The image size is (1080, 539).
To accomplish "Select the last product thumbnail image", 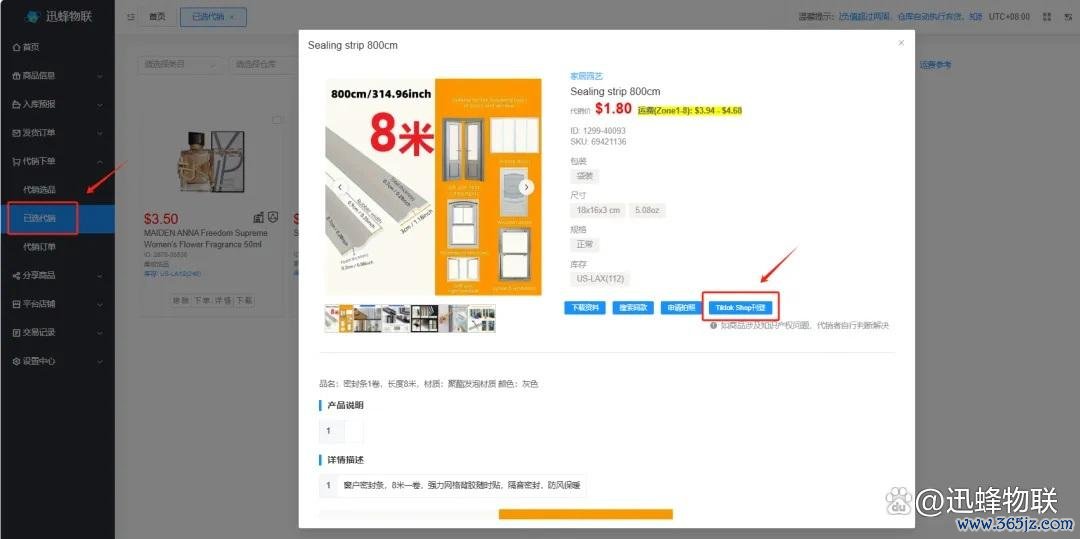I will (x=481, y=318).
